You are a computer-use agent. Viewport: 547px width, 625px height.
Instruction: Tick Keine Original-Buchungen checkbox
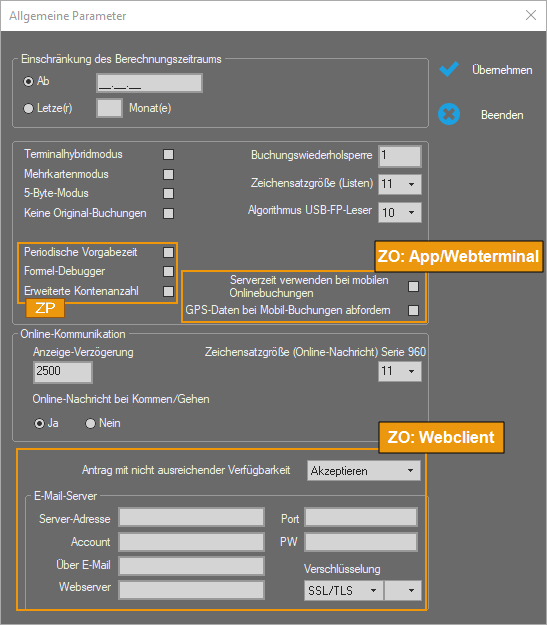(x=168, y=213)
